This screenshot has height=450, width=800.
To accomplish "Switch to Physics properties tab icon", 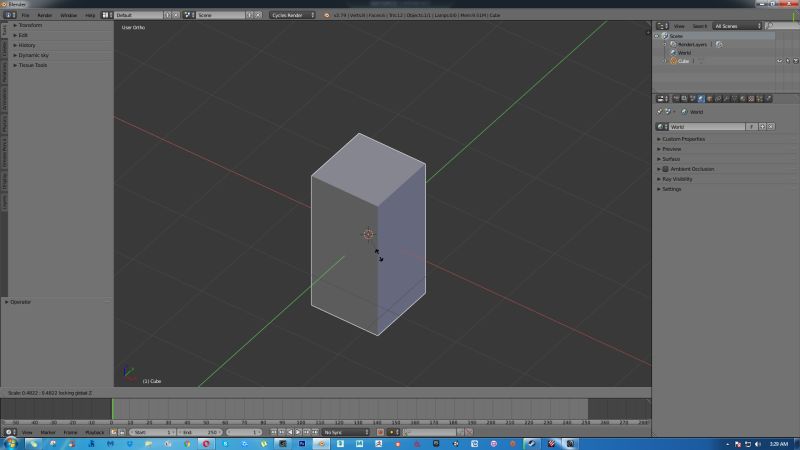I will click(x=768, y=98).
